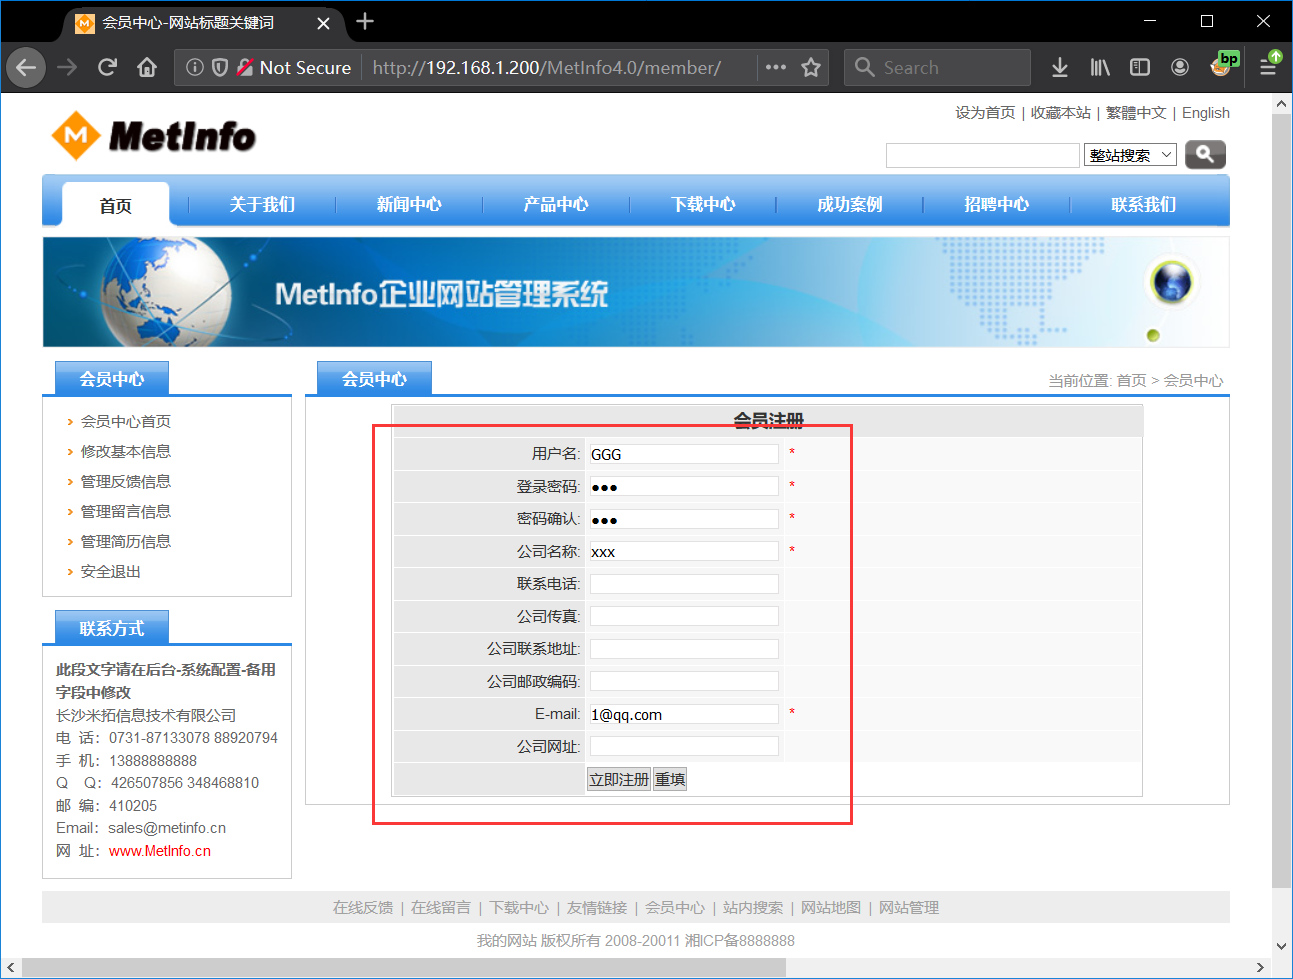Open 在线反馈 footer link
This screenshot has height=979, width=1293.
(363, 908)
